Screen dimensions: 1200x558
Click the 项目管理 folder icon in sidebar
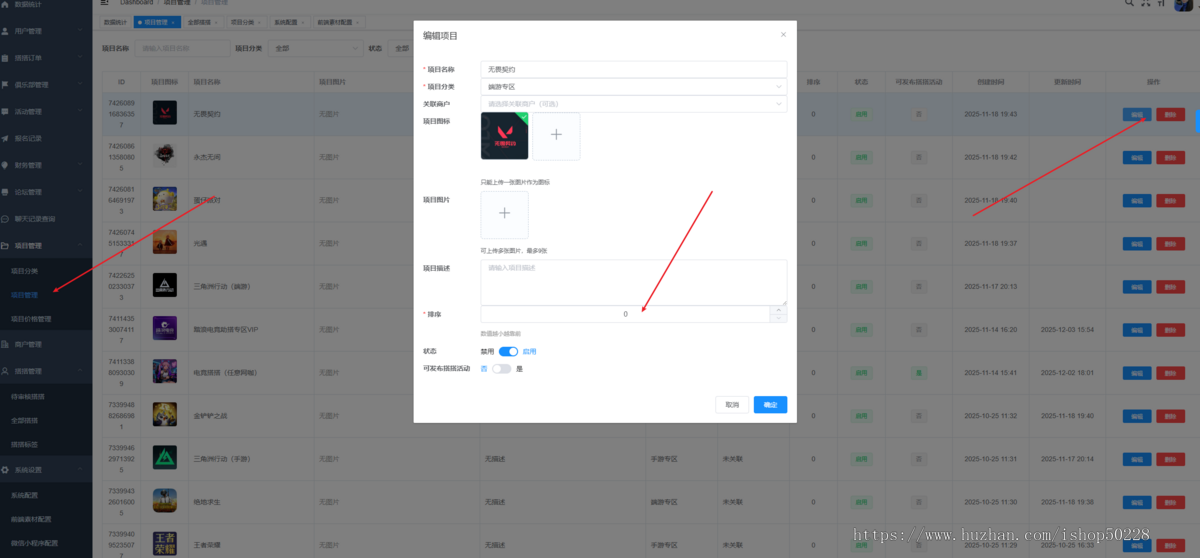pyautogui.click(x=6, y=245)
